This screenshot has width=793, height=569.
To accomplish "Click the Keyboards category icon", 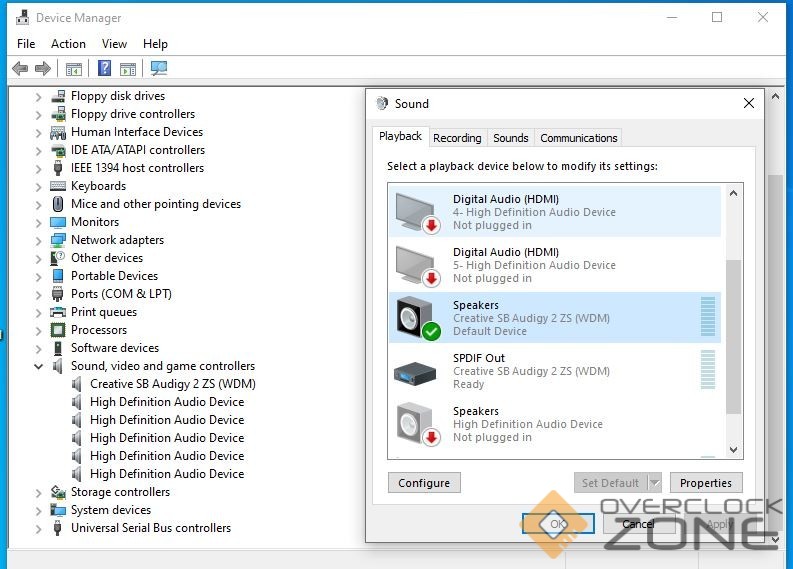I will point(58,186).
